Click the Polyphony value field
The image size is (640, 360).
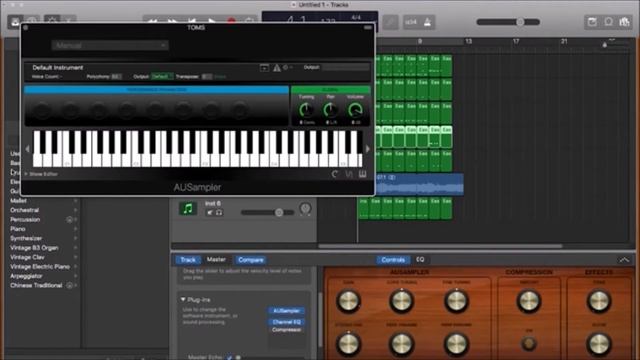[116, 76]
